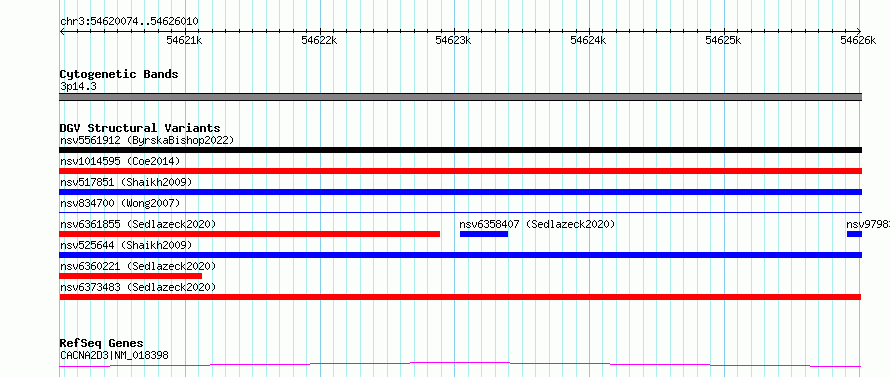The height and width of the screenshot is (377, 890).
Task: Select the CACNA2D3 magenta gene track line
Action: click(460, 365)
